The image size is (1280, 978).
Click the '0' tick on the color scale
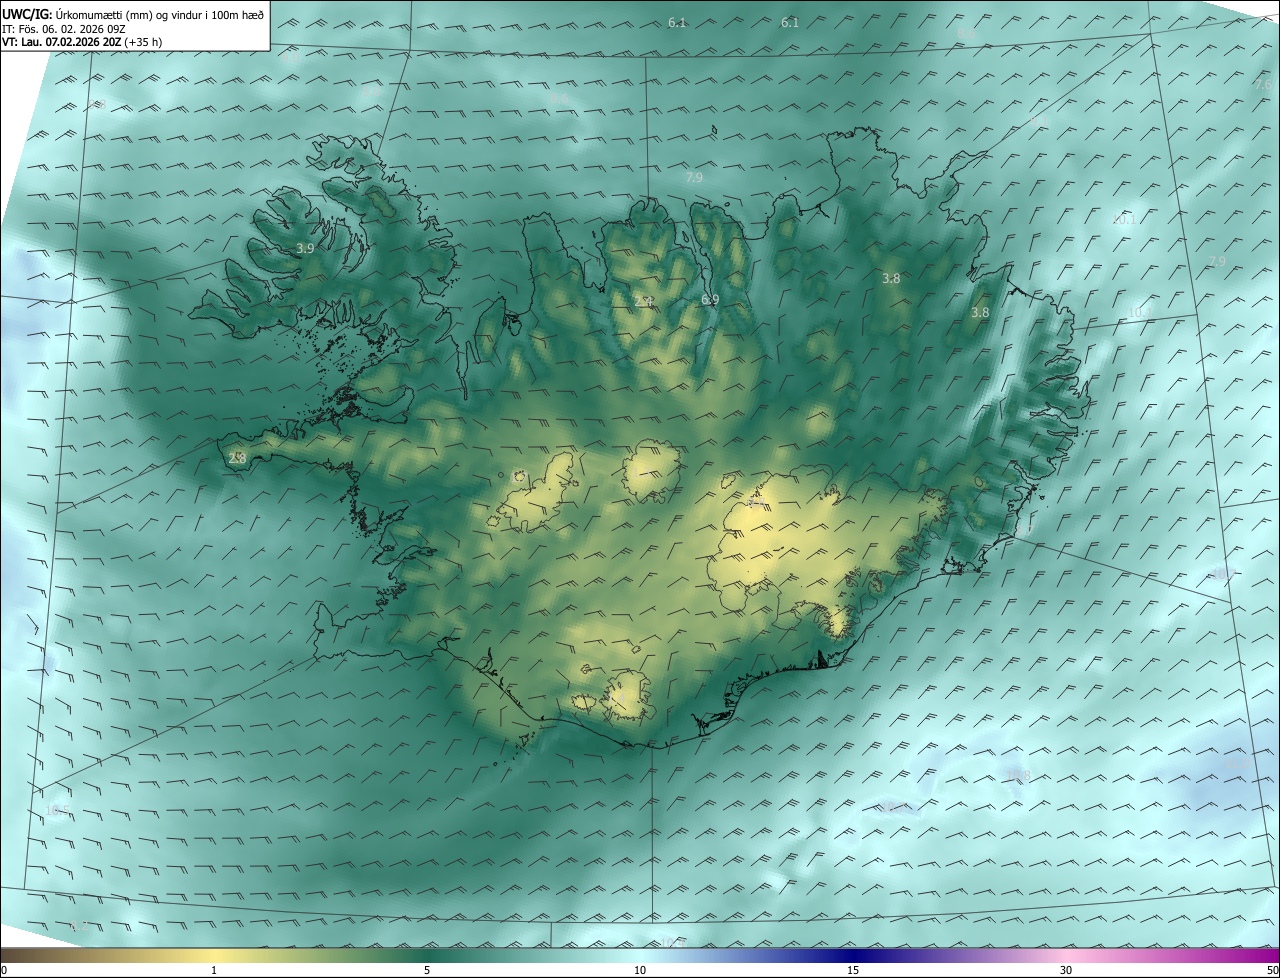coord(4,970)
